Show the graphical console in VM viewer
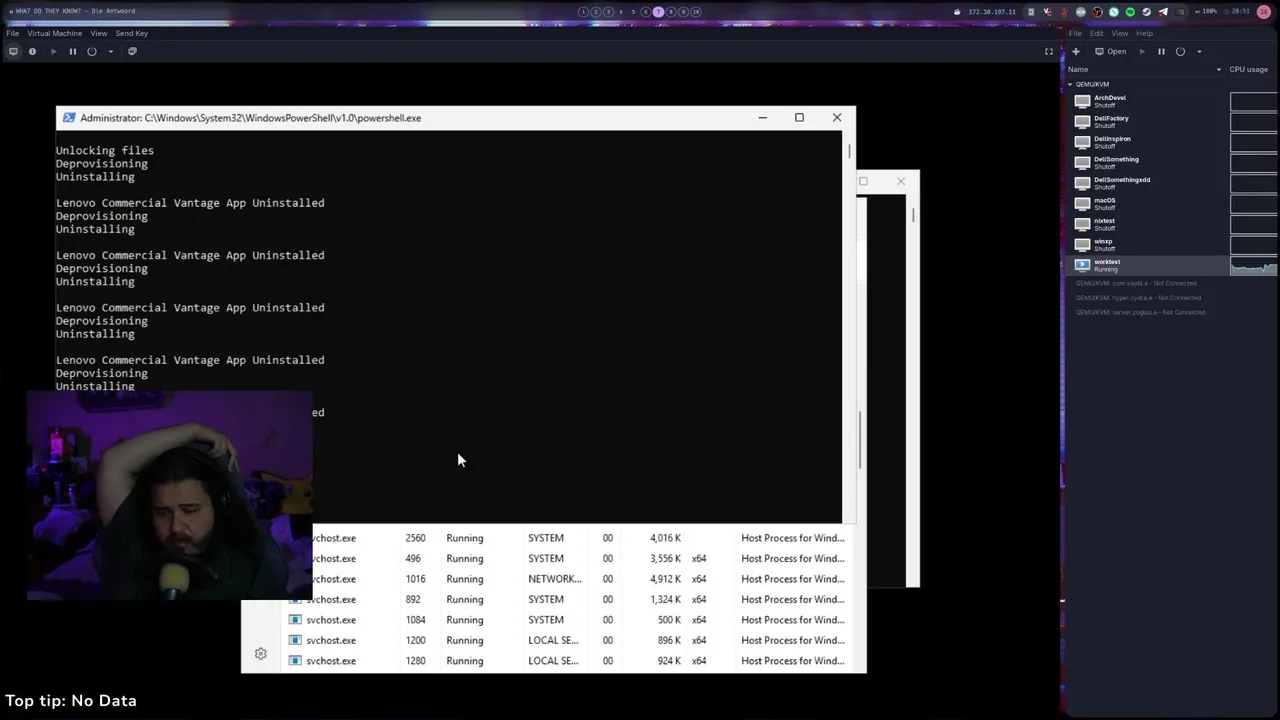The image size is (1280, 720). point(13,51)
